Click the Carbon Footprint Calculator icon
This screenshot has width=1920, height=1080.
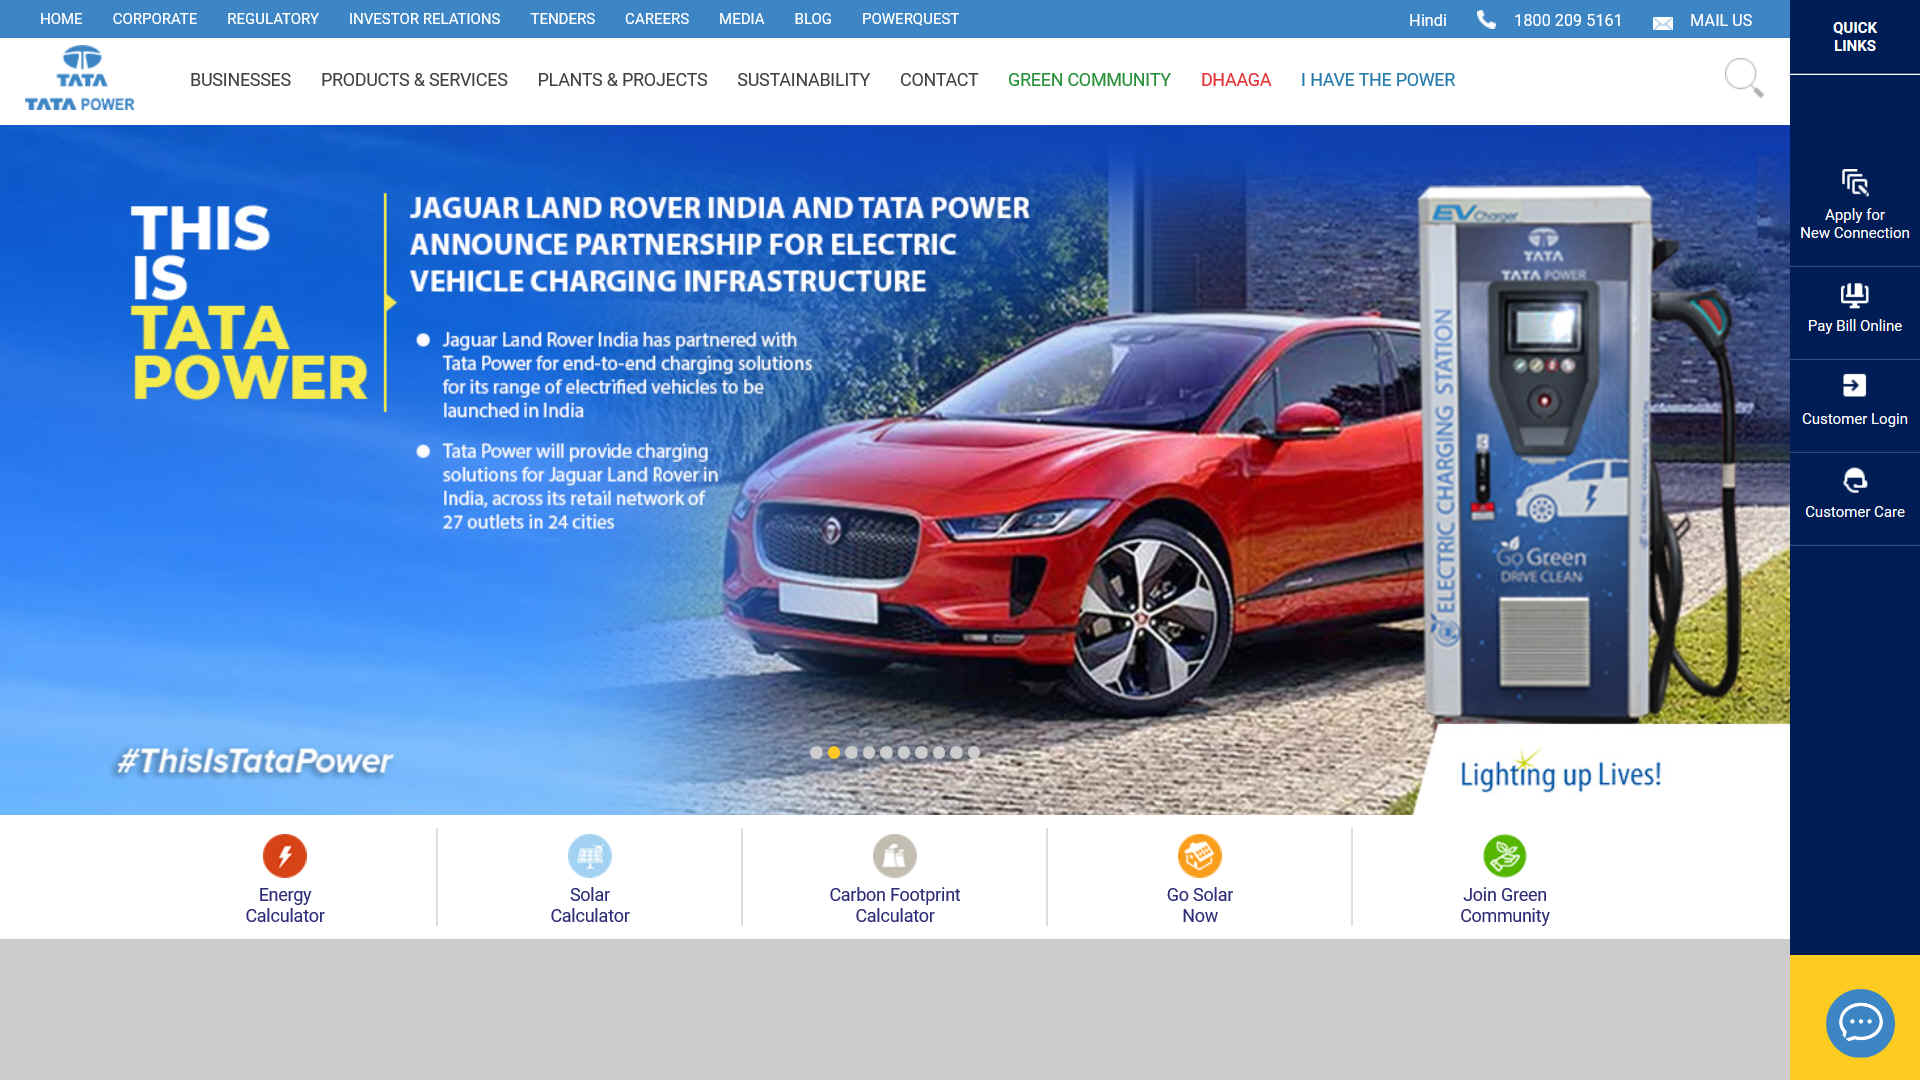coord(895,856)
